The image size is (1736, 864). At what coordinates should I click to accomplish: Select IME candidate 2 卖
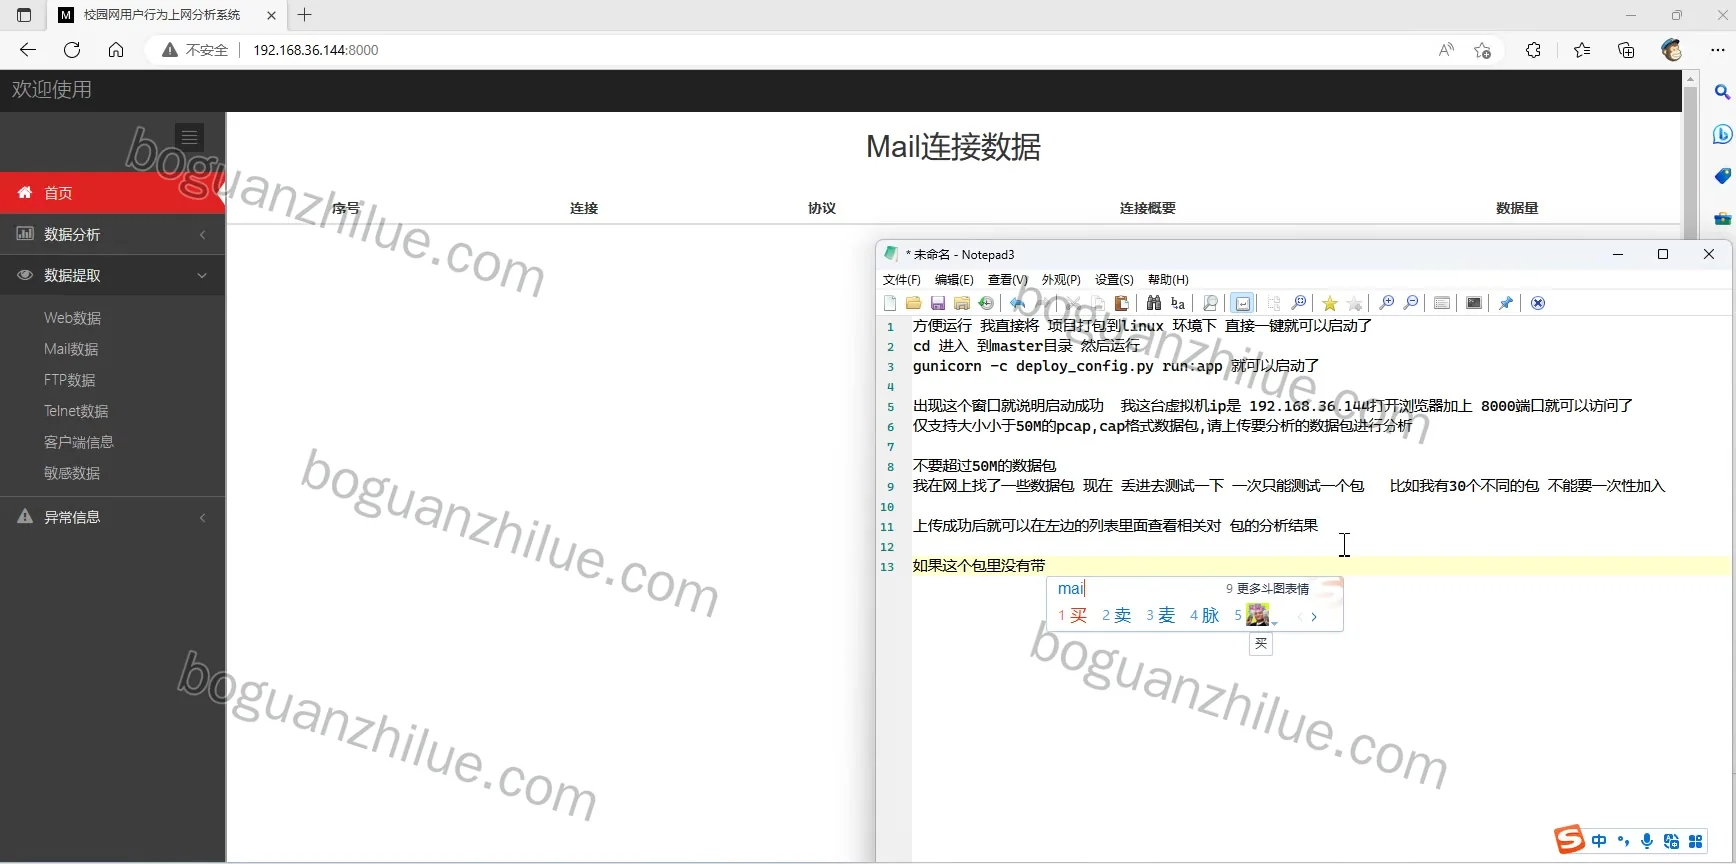pyautogui.click(x=1116, y=615)
